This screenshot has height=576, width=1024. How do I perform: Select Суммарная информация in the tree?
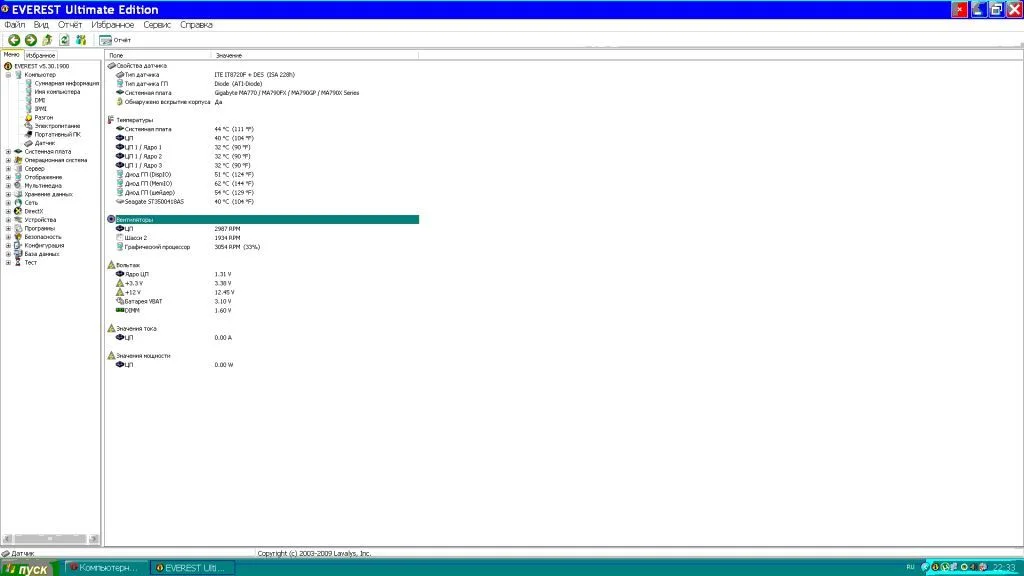tap(67, 83)
